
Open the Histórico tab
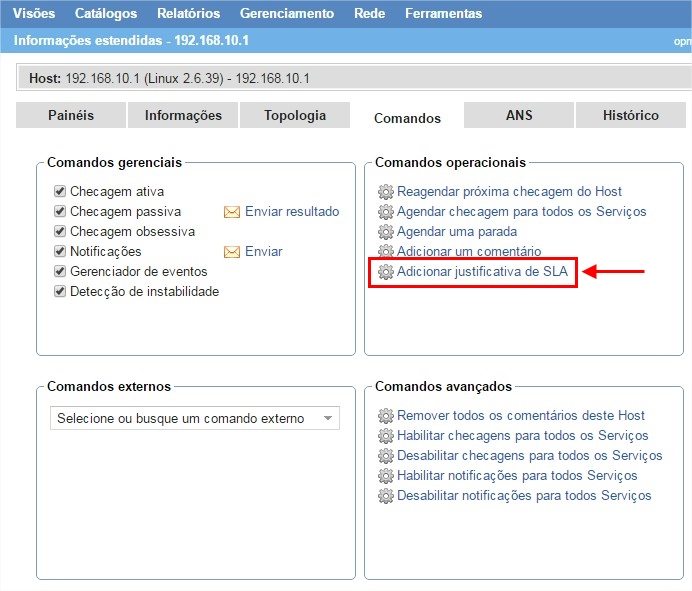630,115
